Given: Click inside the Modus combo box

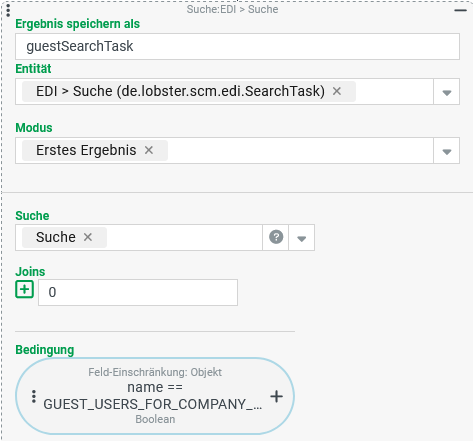Looking at the screenshot, I should coord(300,150).
